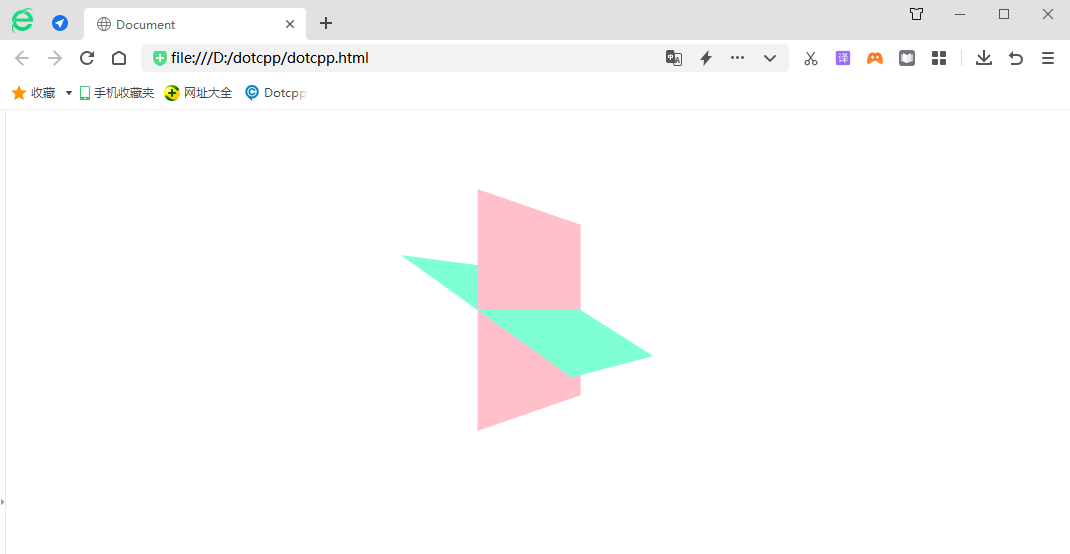Click the lightning speed mode icon
The image size is (1070, 554).
[x=705, y=58]
